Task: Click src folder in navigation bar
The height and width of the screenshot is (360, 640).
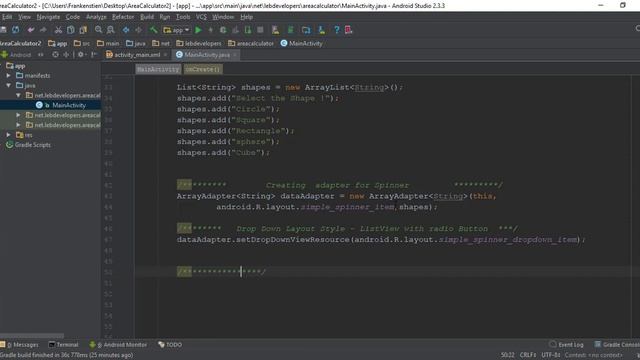Action: click(x=82, y=43)
